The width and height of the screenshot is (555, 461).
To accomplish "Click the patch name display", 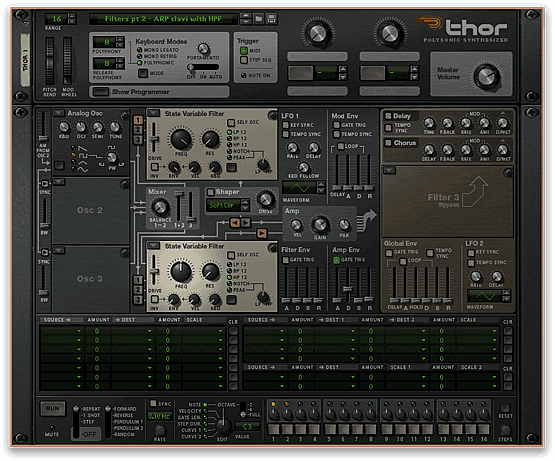I will 164,18.
